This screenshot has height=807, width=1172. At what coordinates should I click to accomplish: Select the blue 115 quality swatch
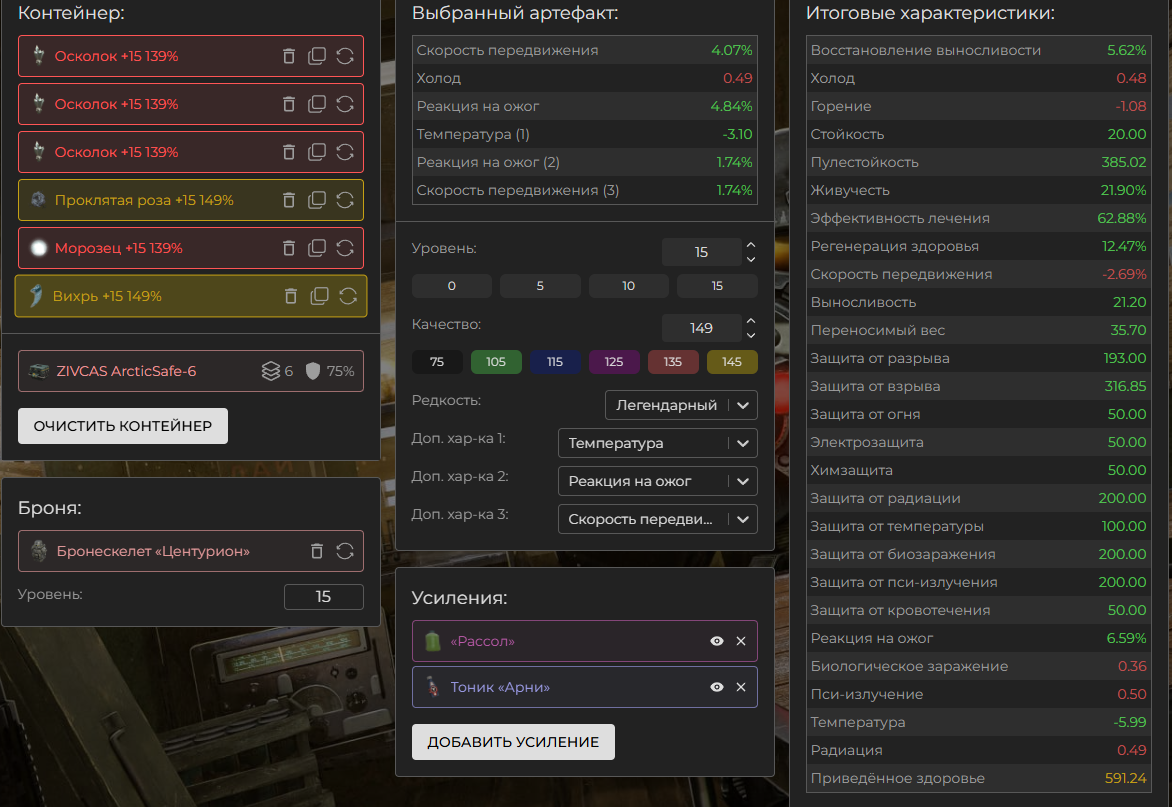[555, 362]
